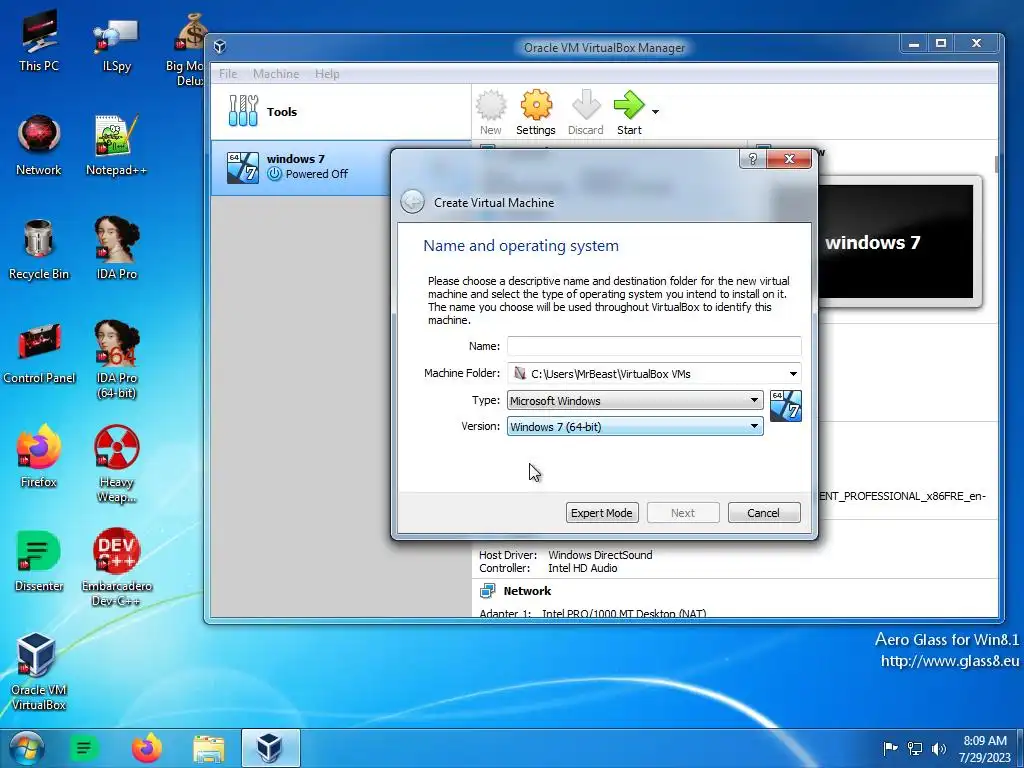Select the Firefox desktop shortcut
The height and width of the screenshot is (768, 1024).
click(39, 456)
